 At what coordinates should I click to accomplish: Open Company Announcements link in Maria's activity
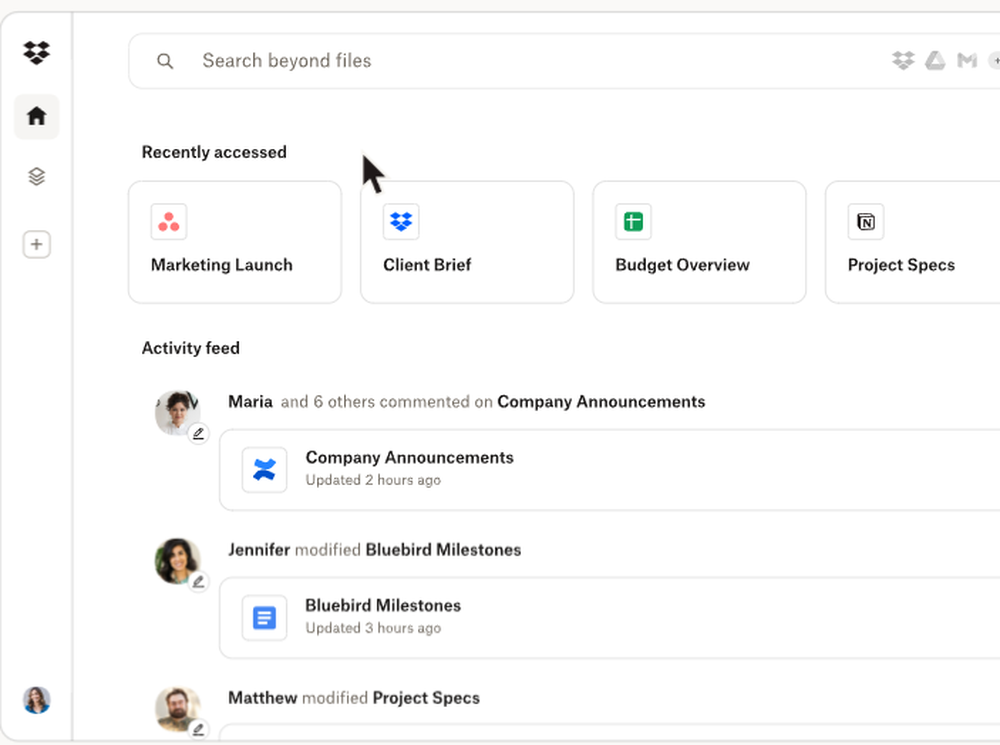tap(601, 402)
